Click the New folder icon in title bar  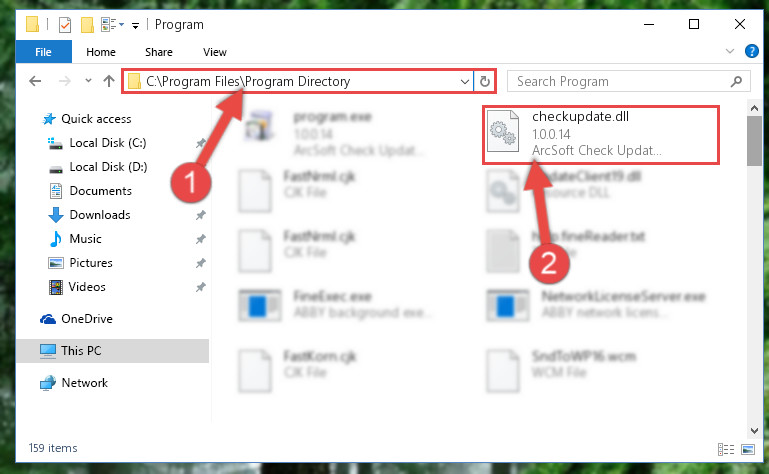[x=87, y=25]
